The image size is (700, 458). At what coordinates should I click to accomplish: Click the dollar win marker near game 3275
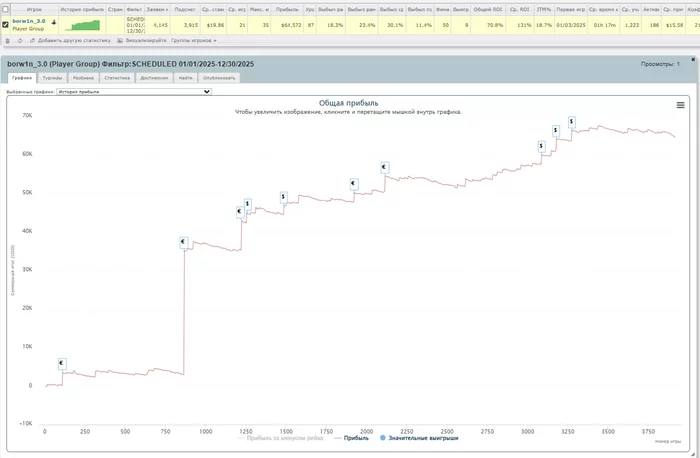click(572, 122)
